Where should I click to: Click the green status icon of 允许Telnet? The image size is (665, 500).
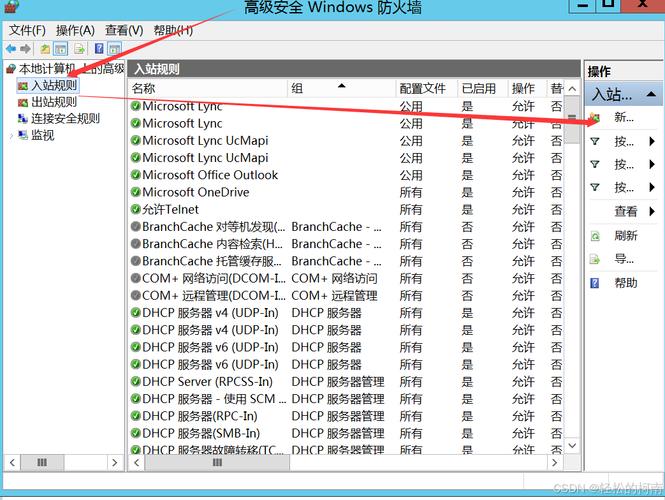tap(136, 209)
